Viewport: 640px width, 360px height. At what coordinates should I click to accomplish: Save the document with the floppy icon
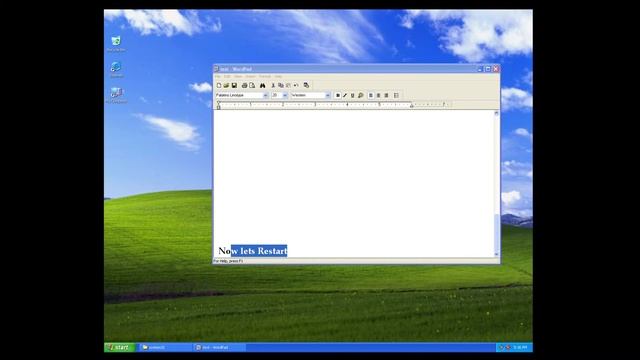[x=234, y=85]
